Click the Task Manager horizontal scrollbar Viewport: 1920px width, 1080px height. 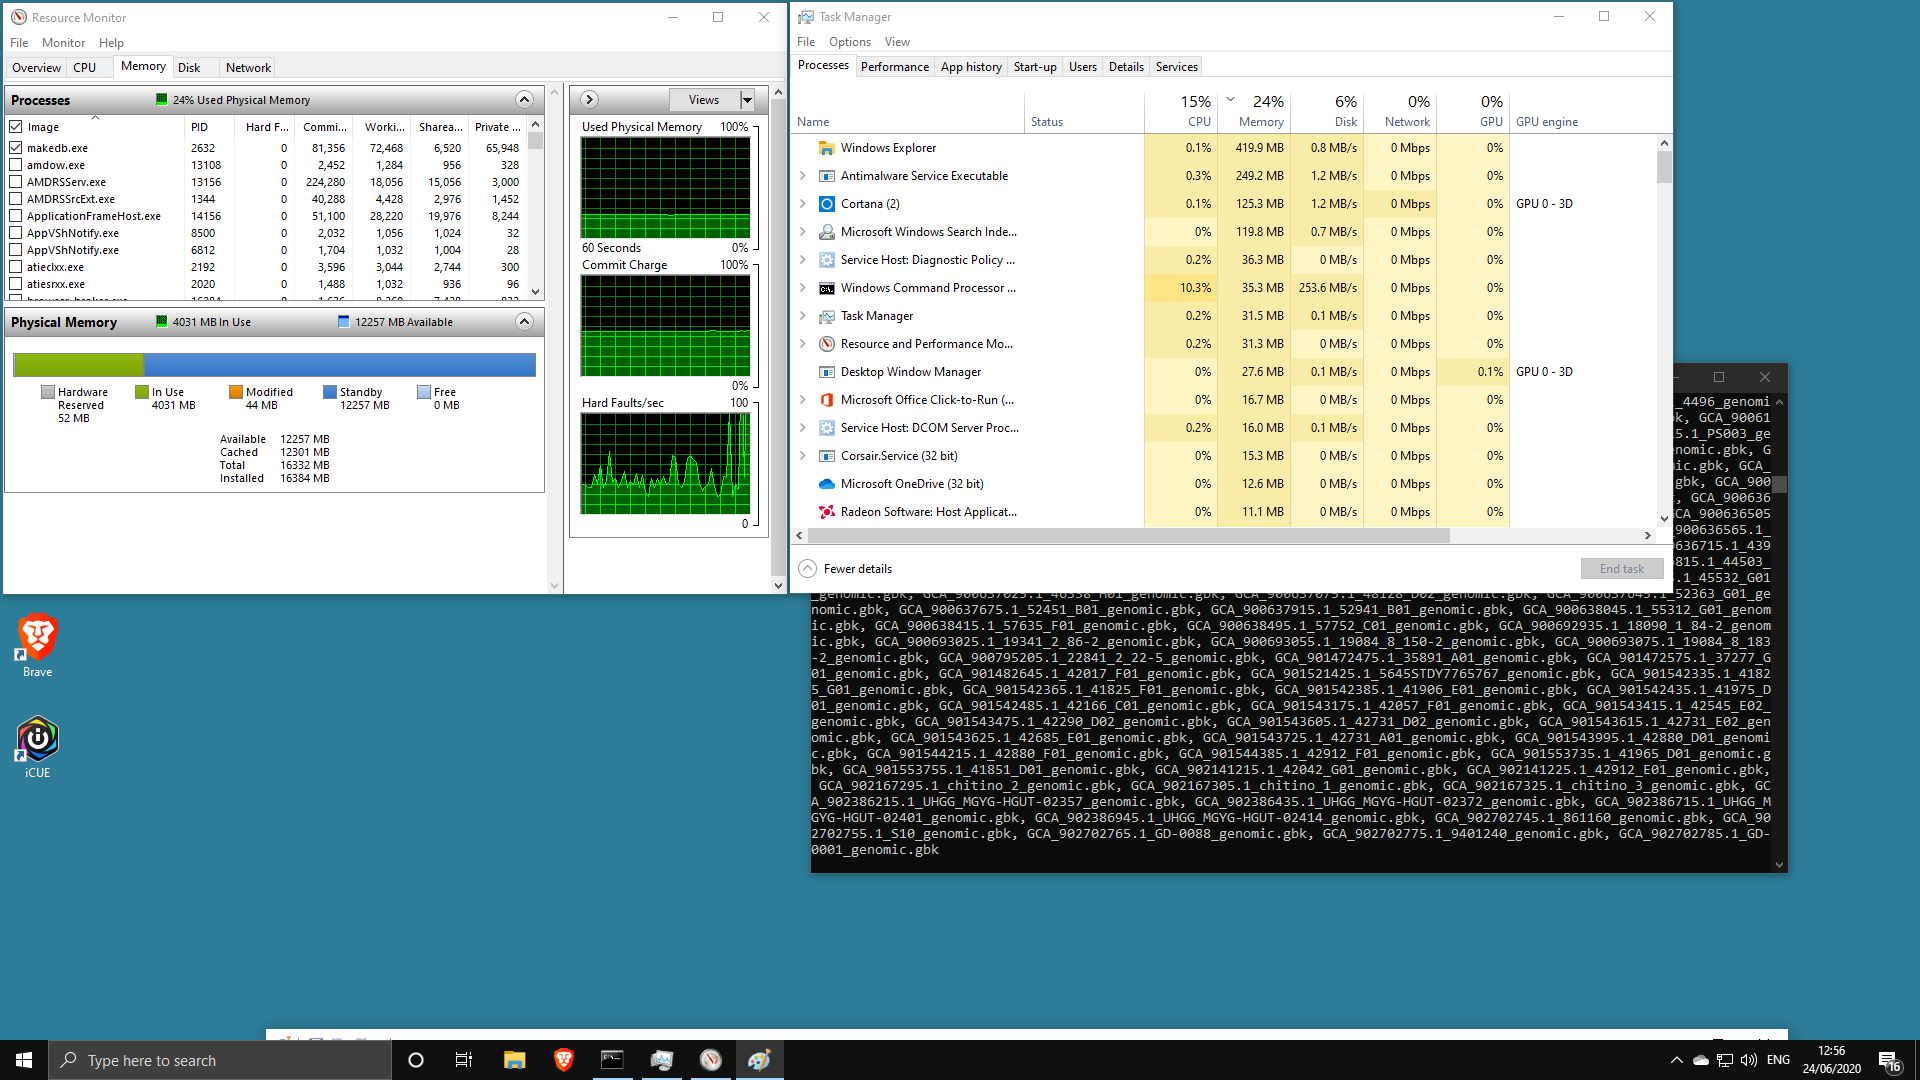(1129, 536)
